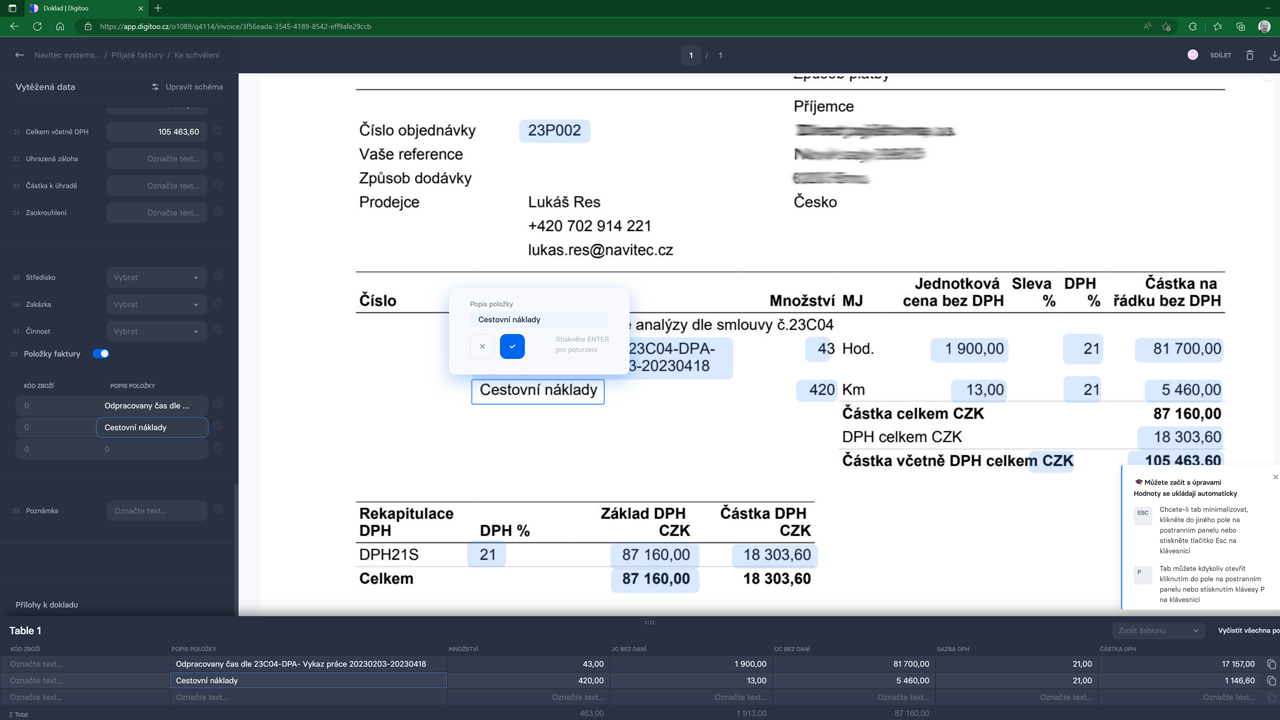1280x720 pixels.
Task: Open Přijaté faktury breadcrumb
Action: (137, 55)
